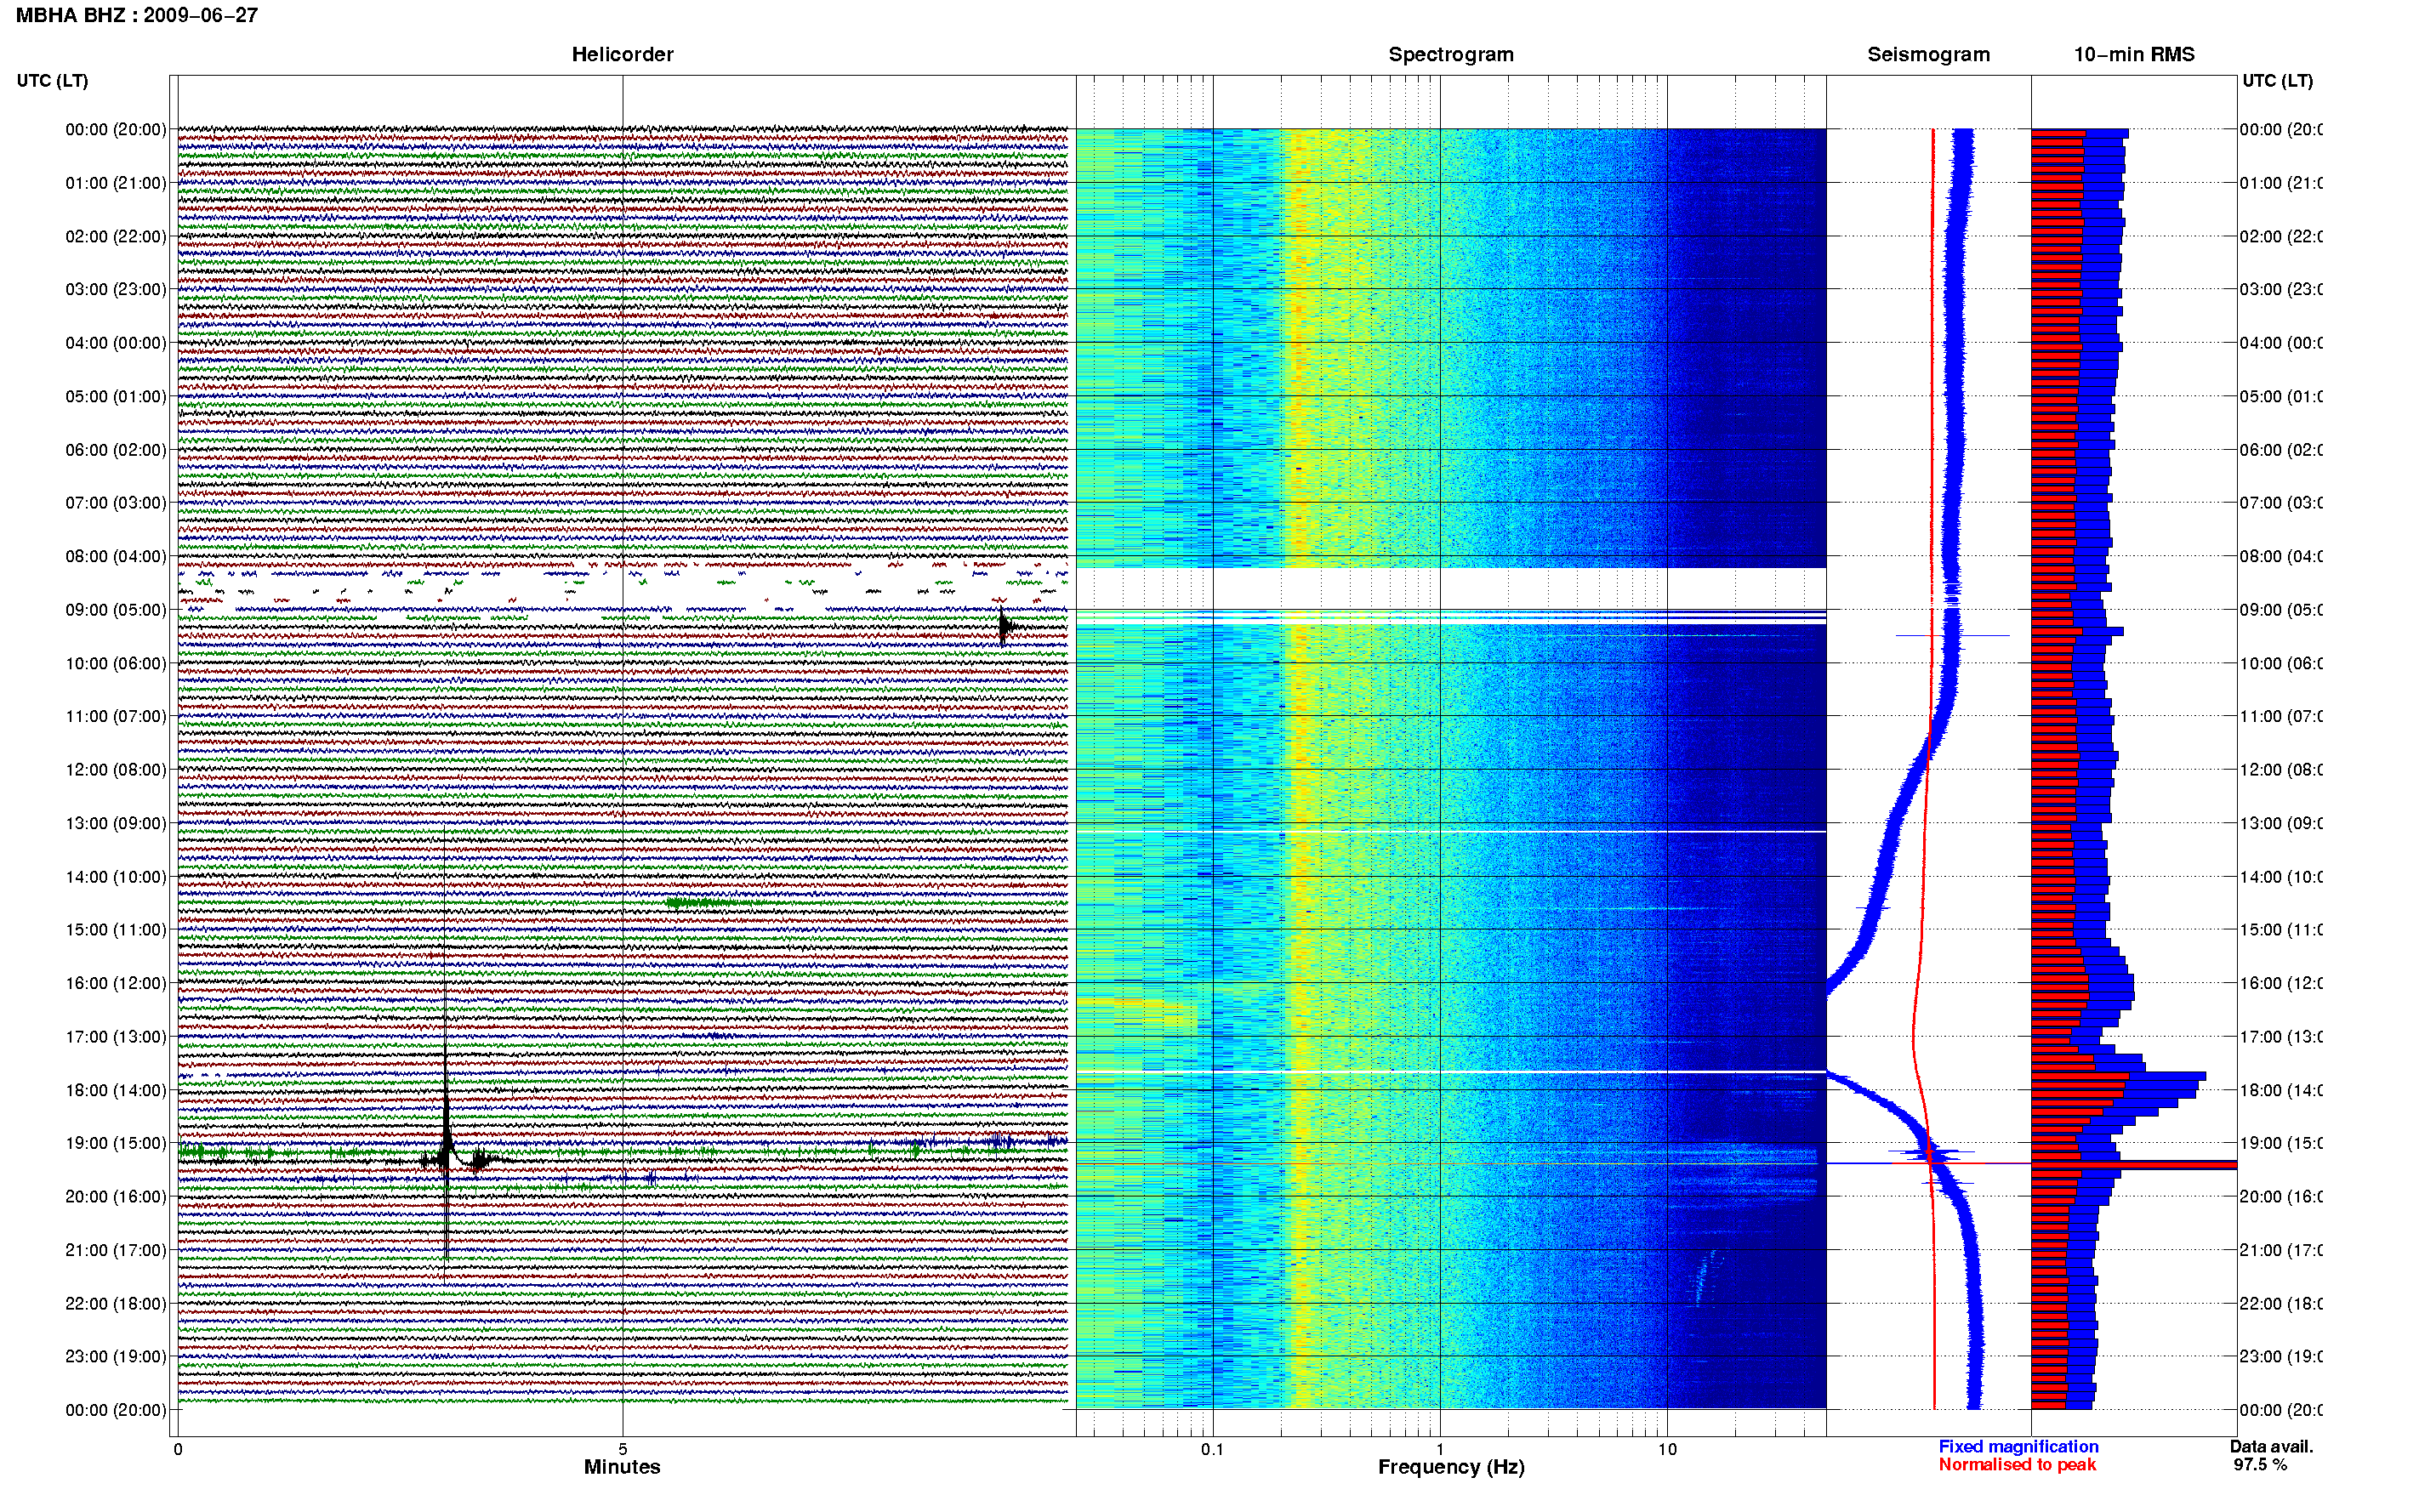Click the 'Frequency (Hz)' axis label
Screen dimensions: 2419x1512
click(x=1451, y=1467)
